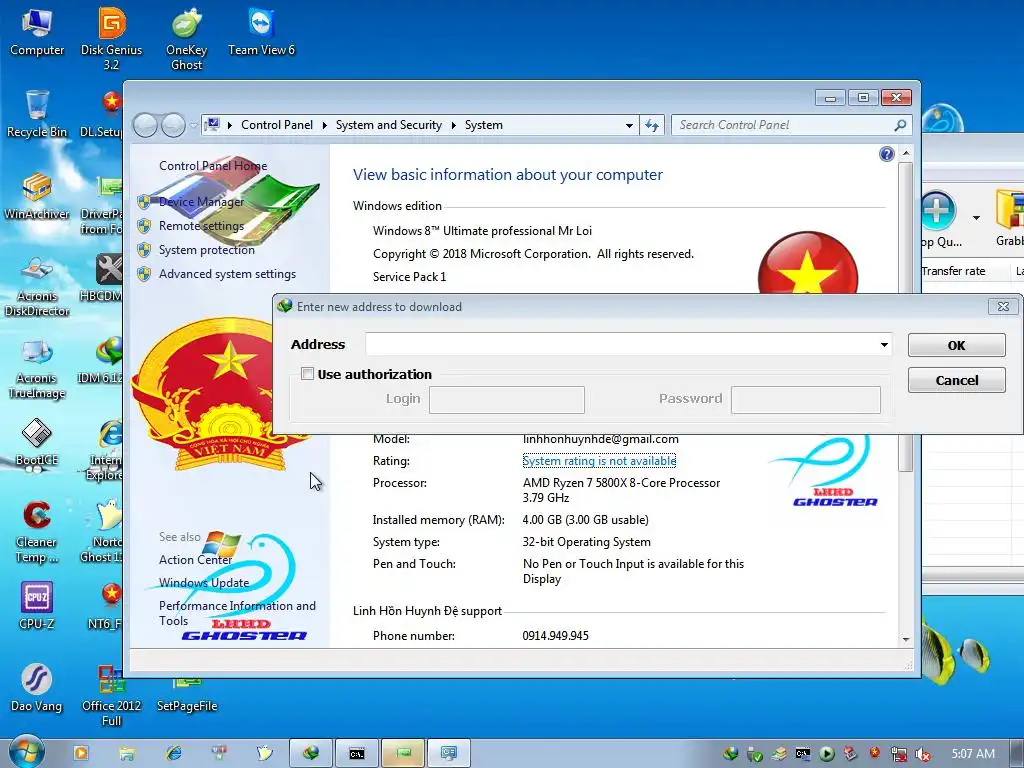Launch the Acronis TrueImage desktop icon
The image size is (1024, 768).
[x=37, y=368]
